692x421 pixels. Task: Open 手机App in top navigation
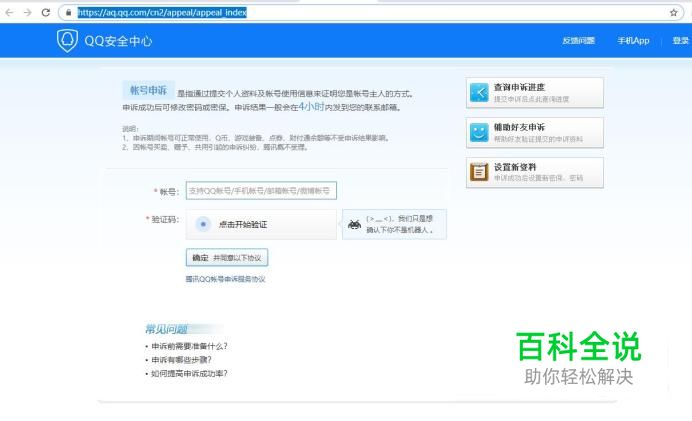[633, 41]
